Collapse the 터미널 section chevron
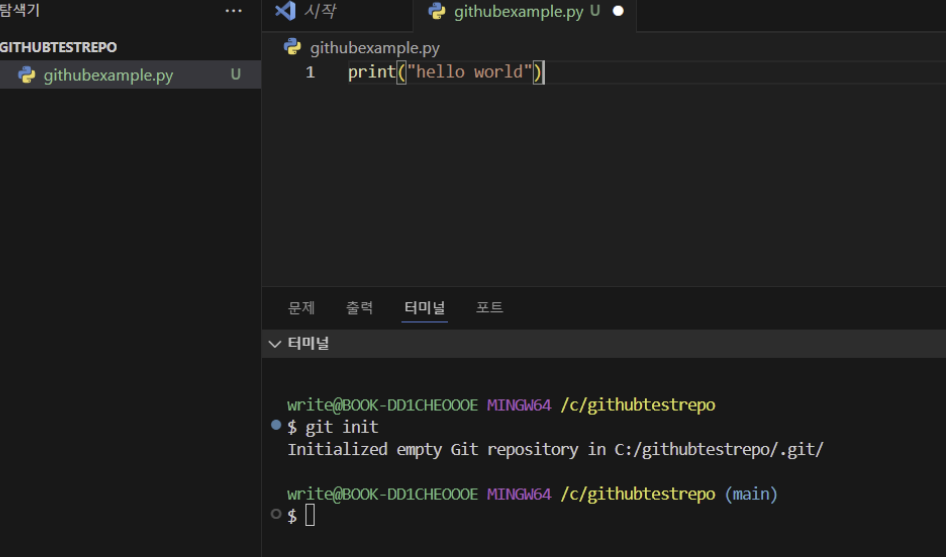Image resolution: width=946 pixels, height=557 pixels. [275, 344]
